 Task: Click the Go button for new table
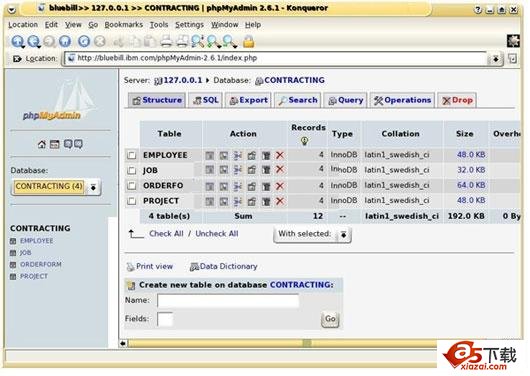pyautogui.click(x=330, y=319)
